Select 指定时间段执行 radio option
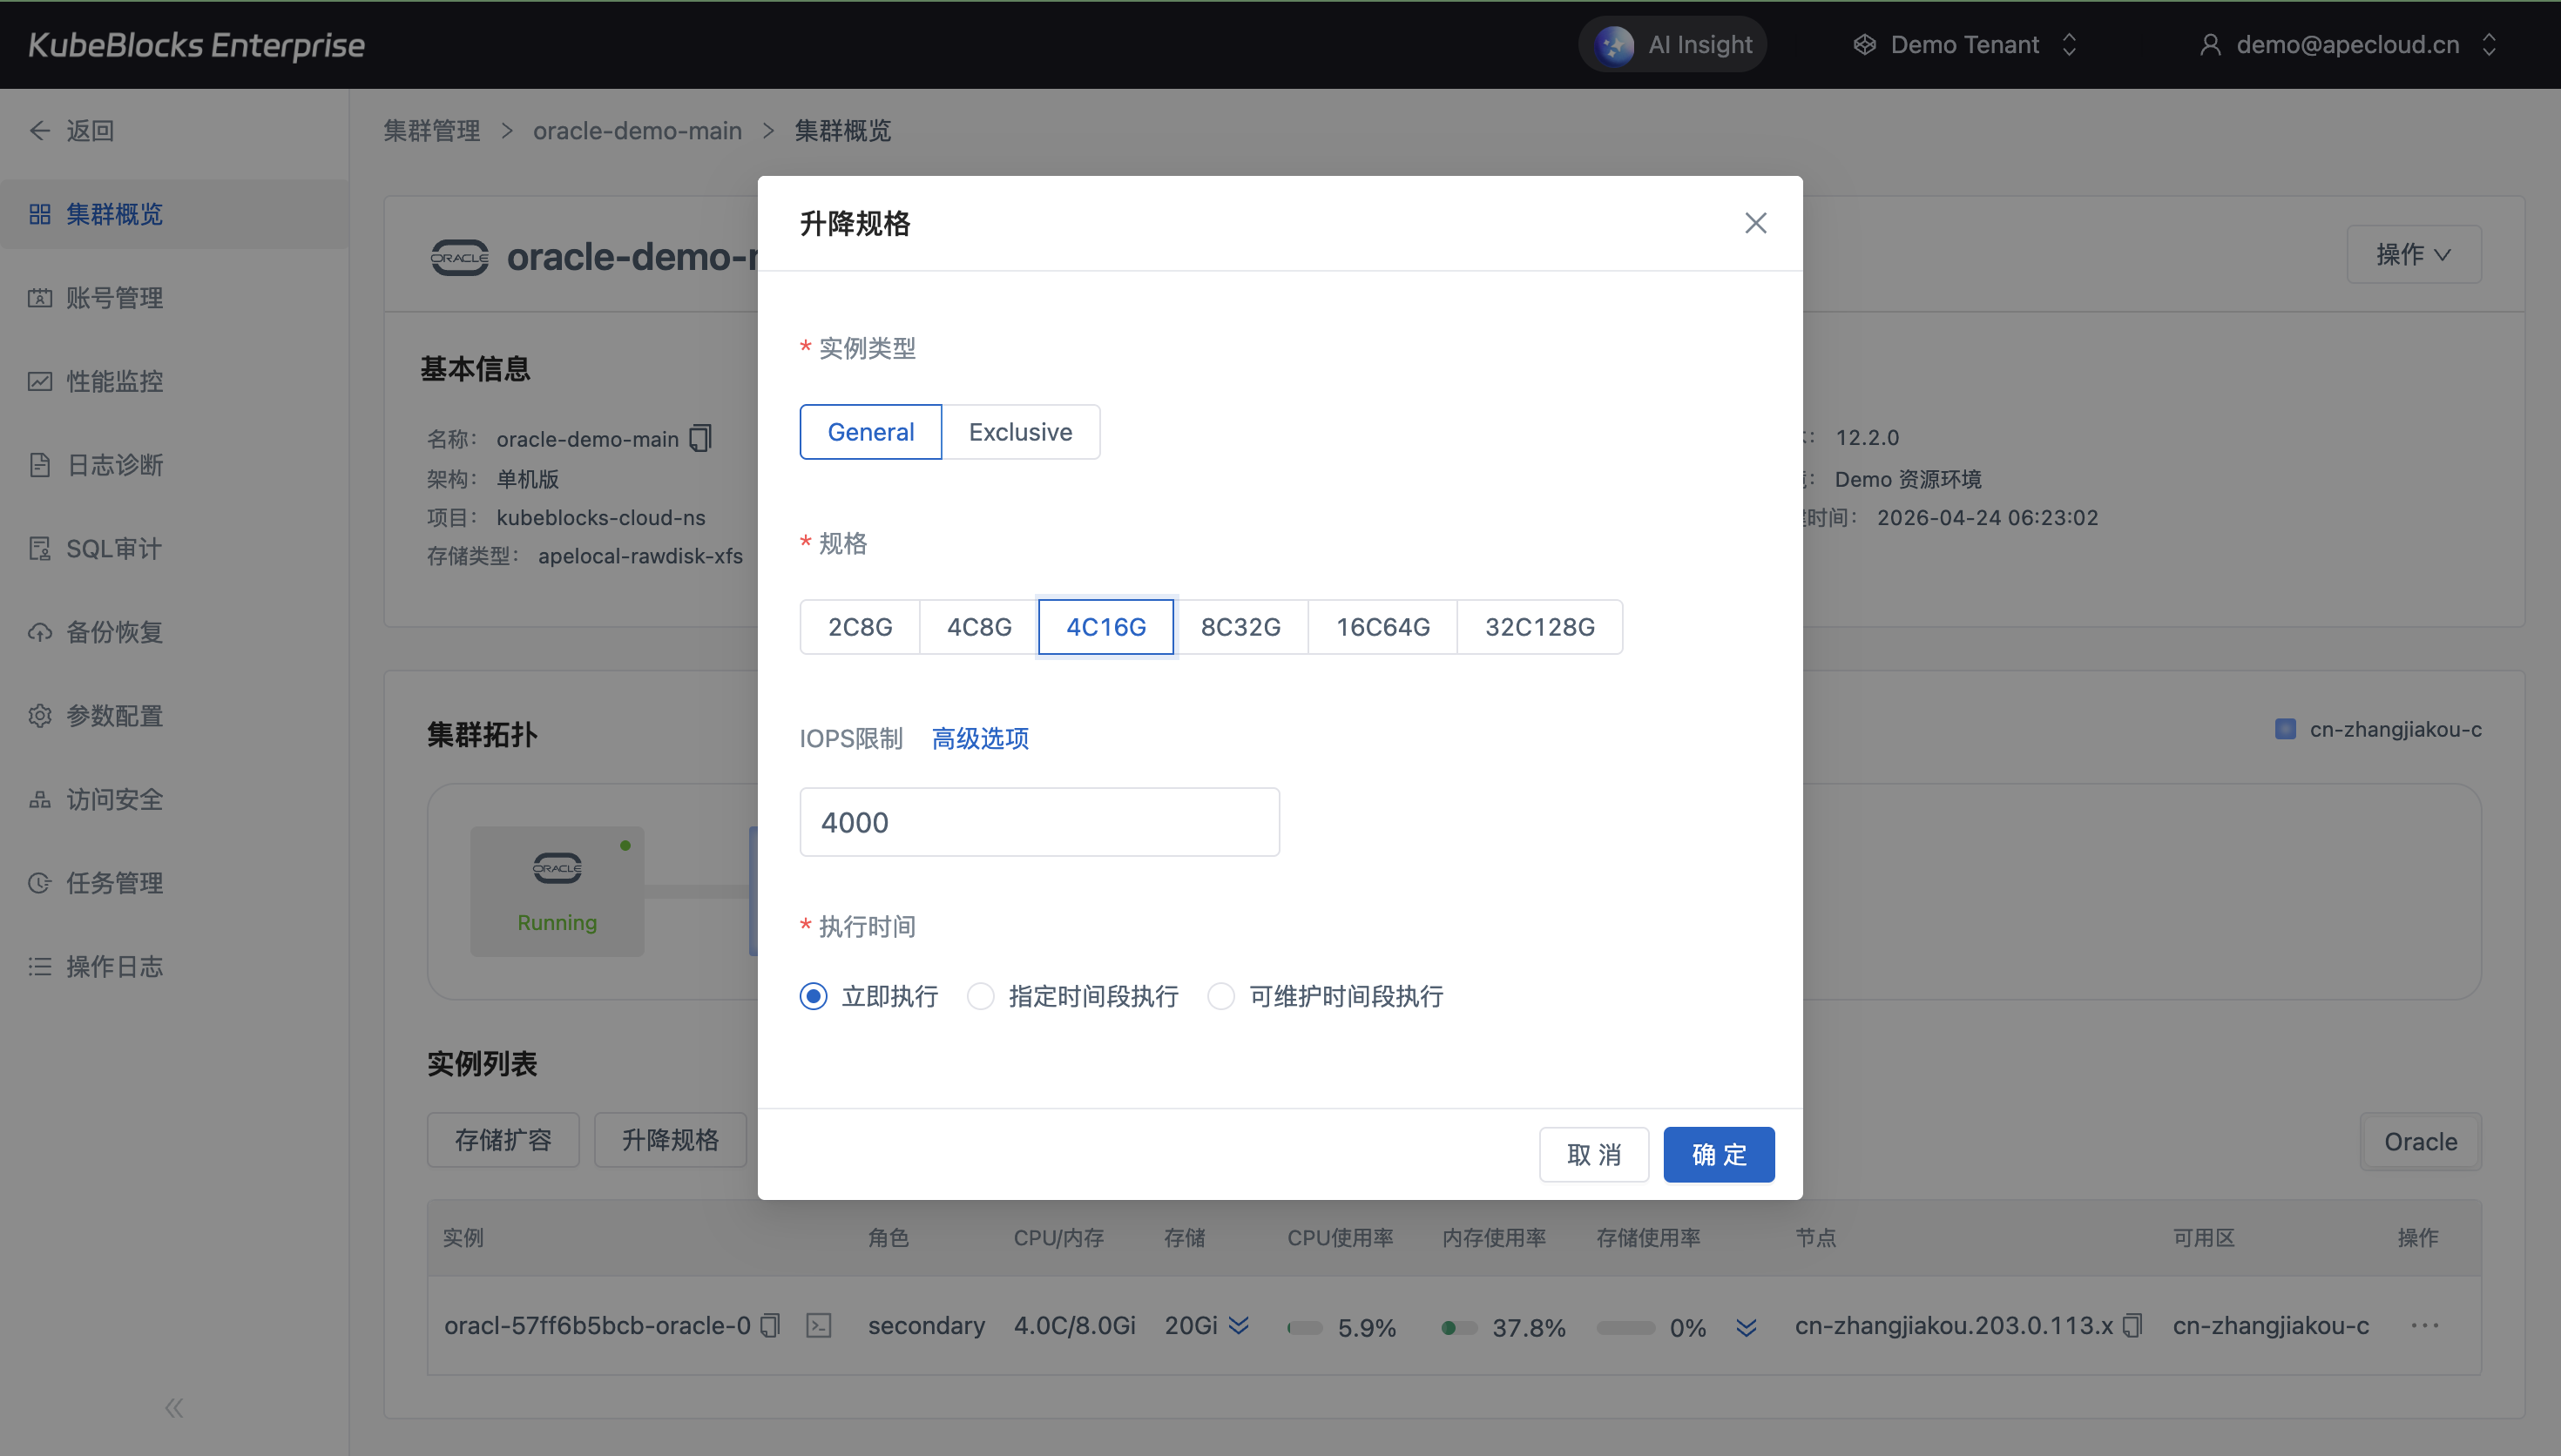Viewport: 2561px width, 1456px height. pyautogui.click(x=981, y=996)
